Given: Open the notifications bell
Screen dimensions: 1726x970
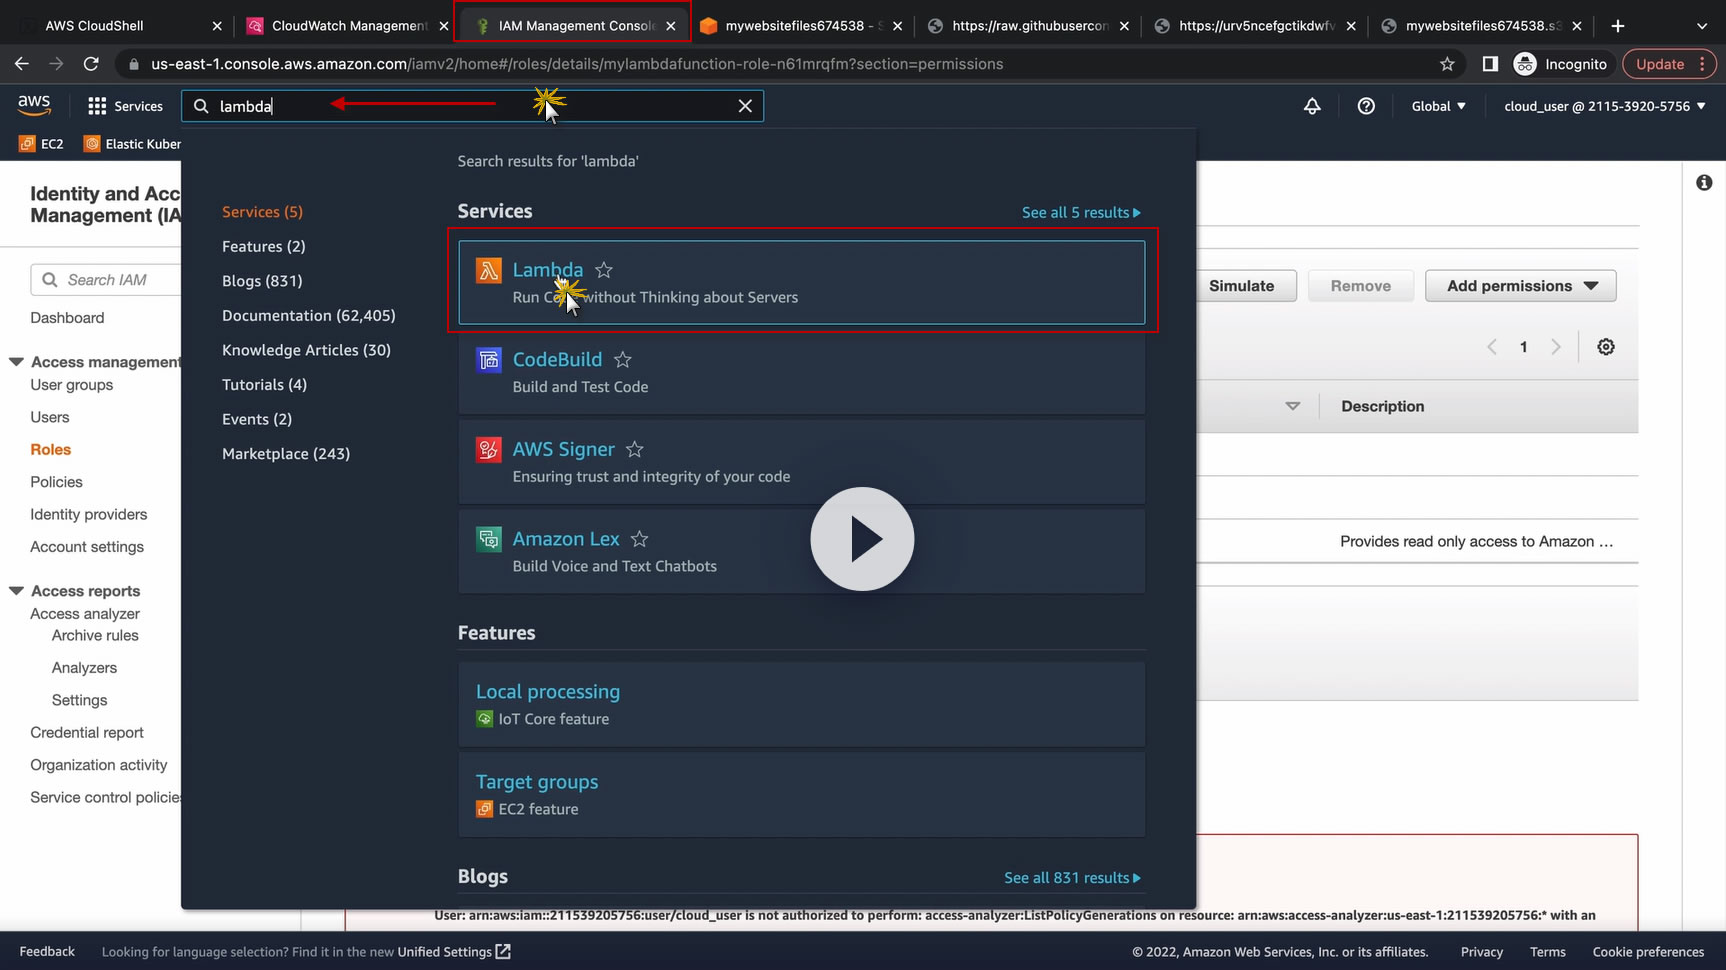Looking at the screenshot, I should (x=1312, y=106).
